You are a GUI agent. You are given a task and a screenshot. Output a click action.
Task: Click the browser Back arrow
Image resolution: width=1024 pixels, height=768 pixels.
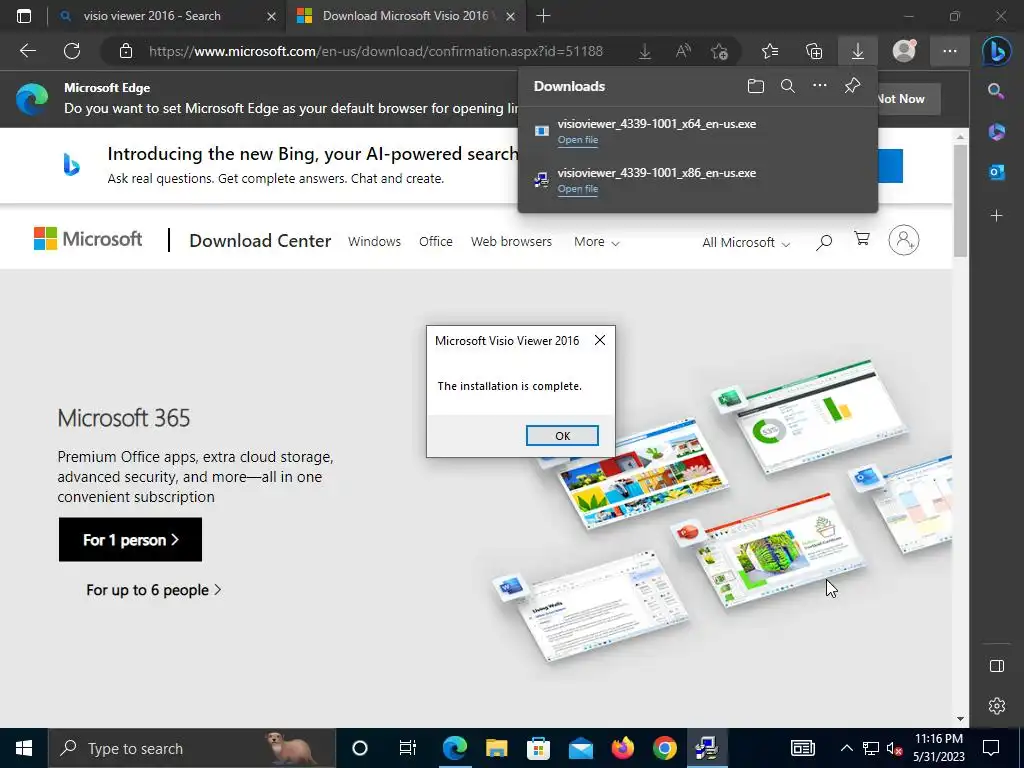[28, 51]
